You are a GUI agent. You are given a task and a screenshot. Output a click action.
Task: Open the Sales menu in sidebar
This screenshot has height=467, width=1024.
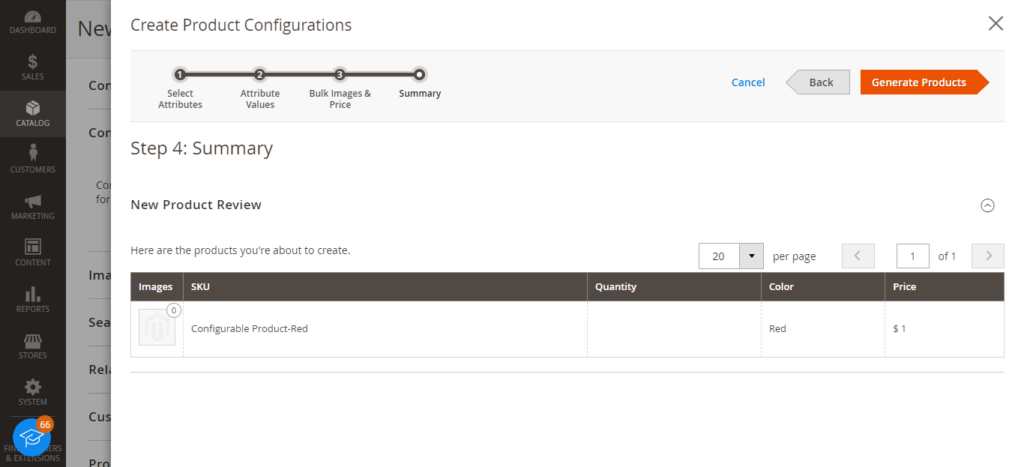coord(33,68)
